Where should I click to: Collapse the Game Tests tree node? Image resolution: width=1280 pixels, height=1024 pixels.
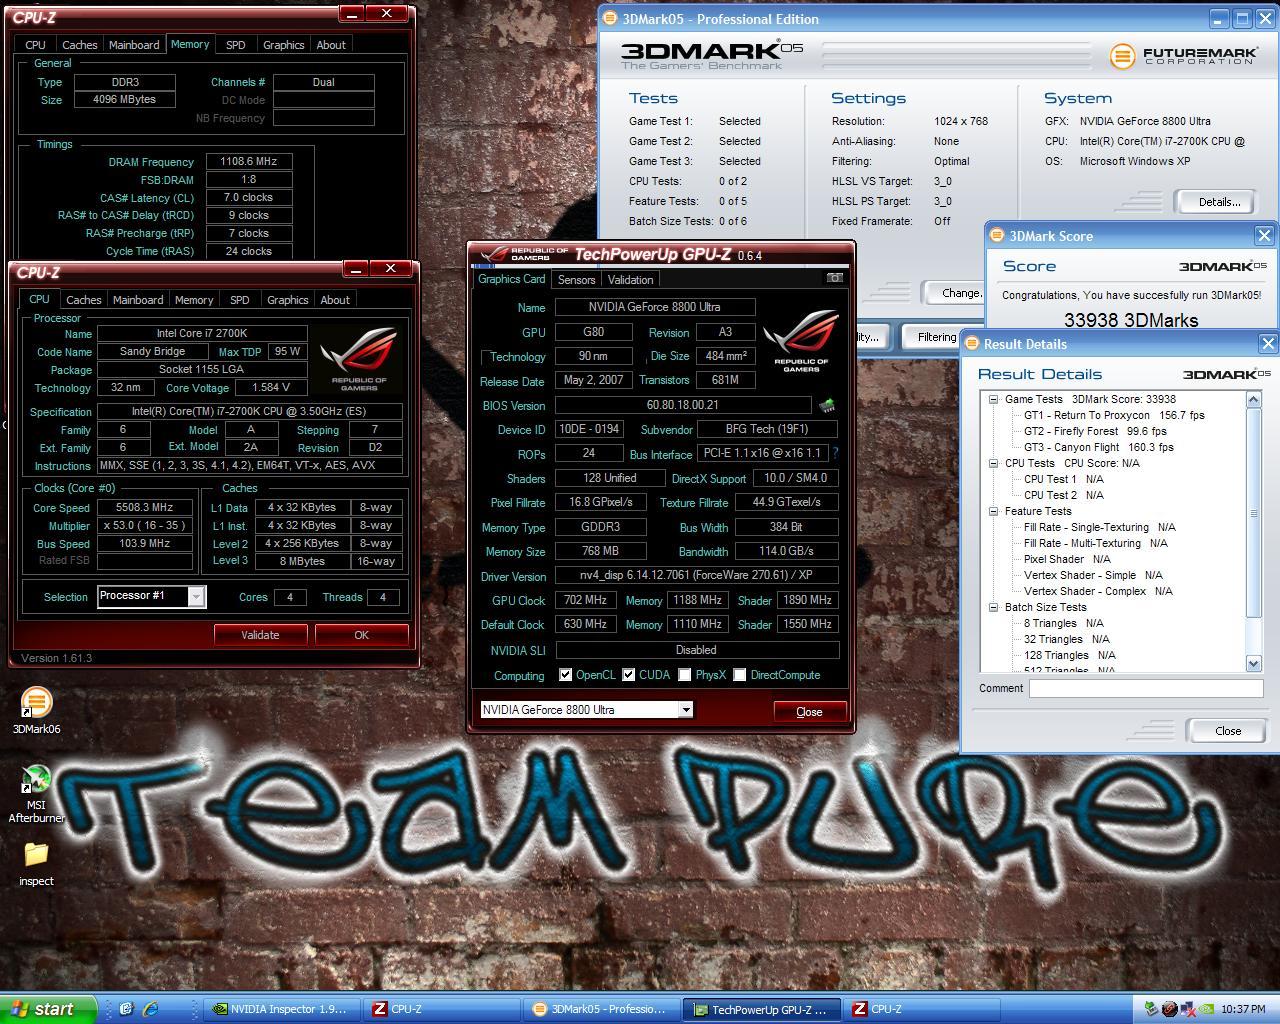tap(994, 399)
